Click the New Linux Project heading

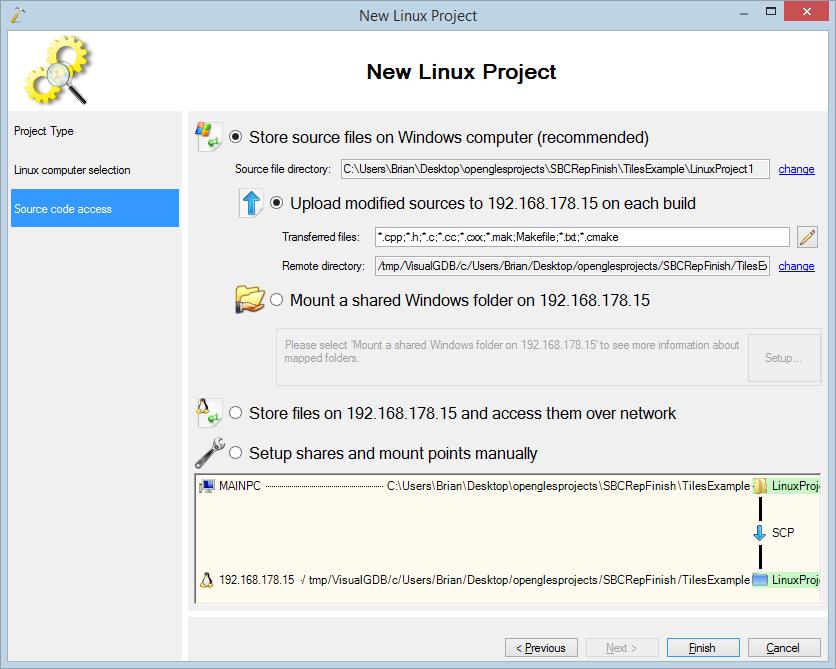[x=461, y=71]
